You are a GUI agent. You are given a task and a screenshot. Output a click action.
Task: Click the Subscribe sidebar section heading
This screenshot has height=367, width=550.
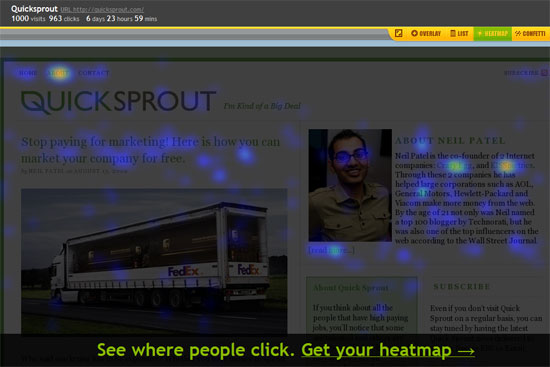click(x=462, y=287)
